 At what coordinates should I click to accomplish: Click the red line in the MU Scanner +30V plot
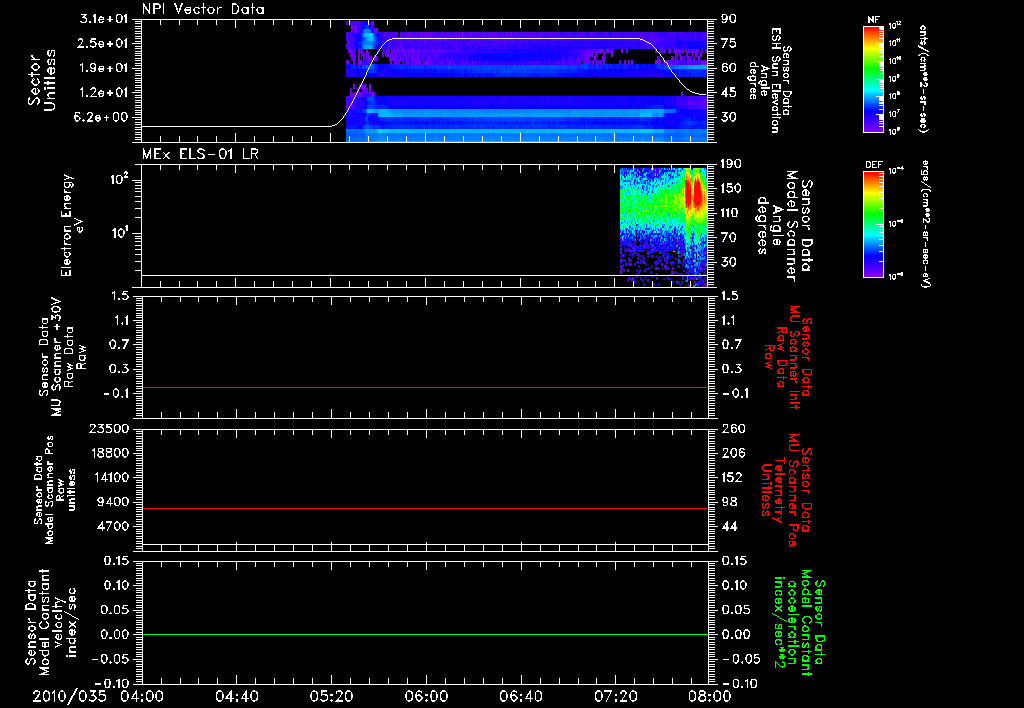pos(425,387)
